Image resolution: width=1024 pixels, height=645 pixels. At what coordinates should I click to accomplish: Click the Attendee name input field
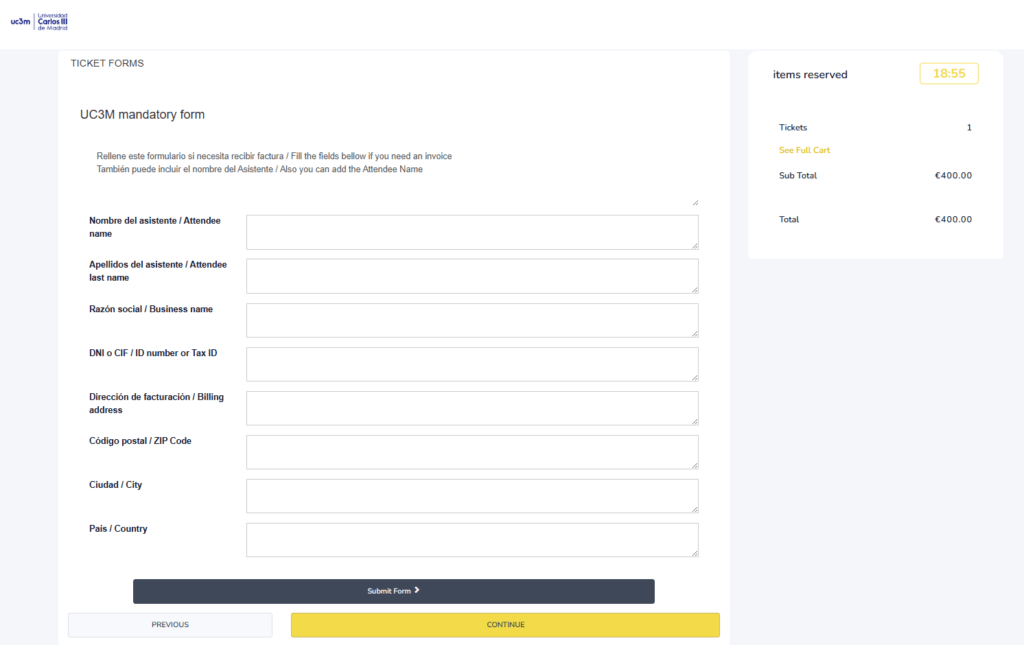tap(471, 232)
